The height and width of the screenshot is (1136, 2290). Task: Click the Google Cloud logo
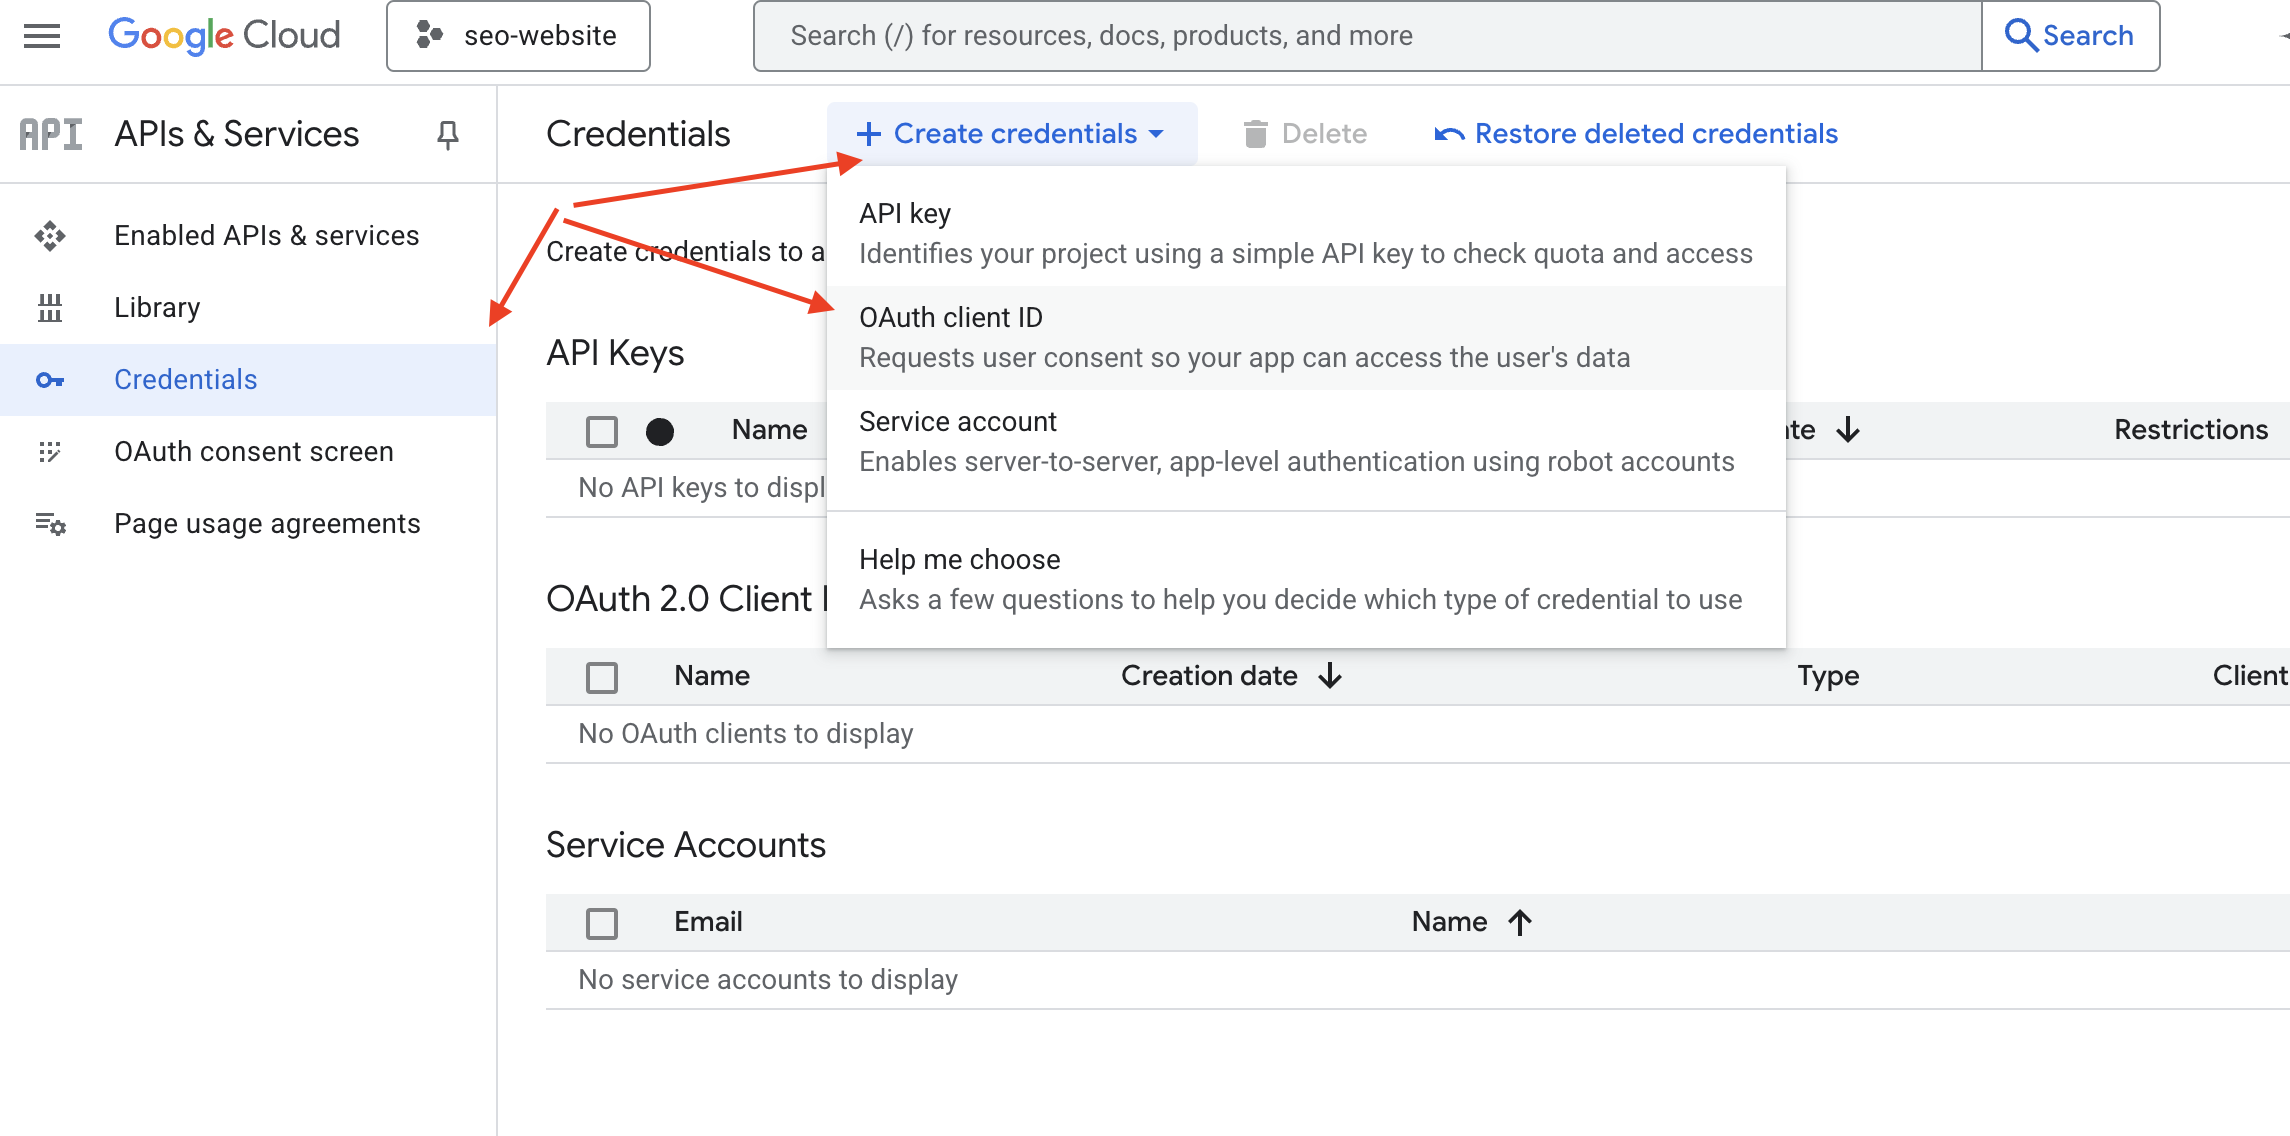224,35
